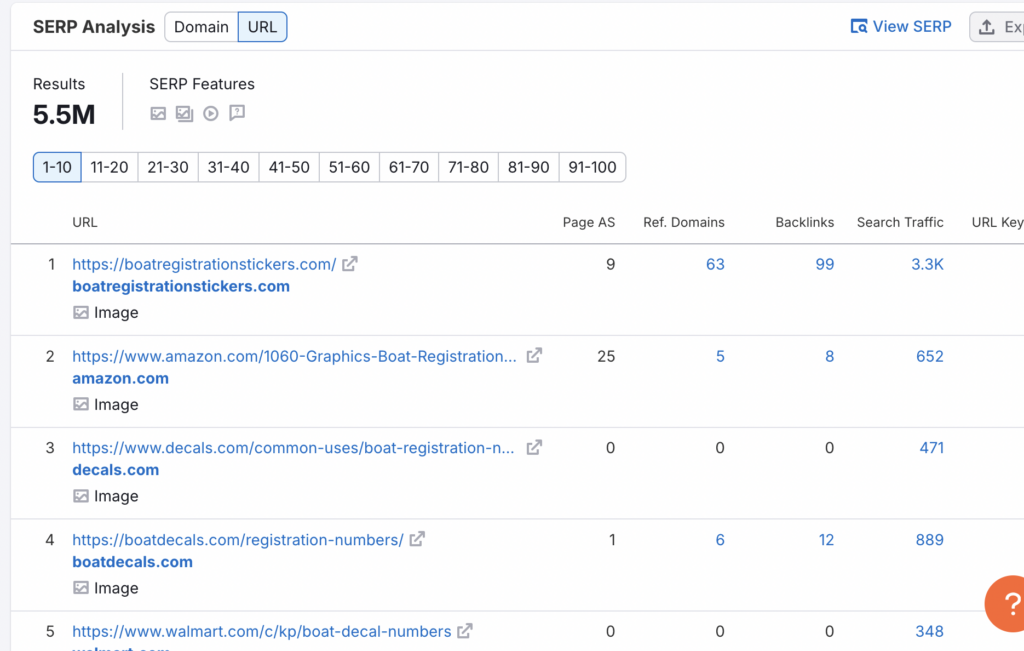
Task: Select results range 1-10
Action: coord(57,167)
